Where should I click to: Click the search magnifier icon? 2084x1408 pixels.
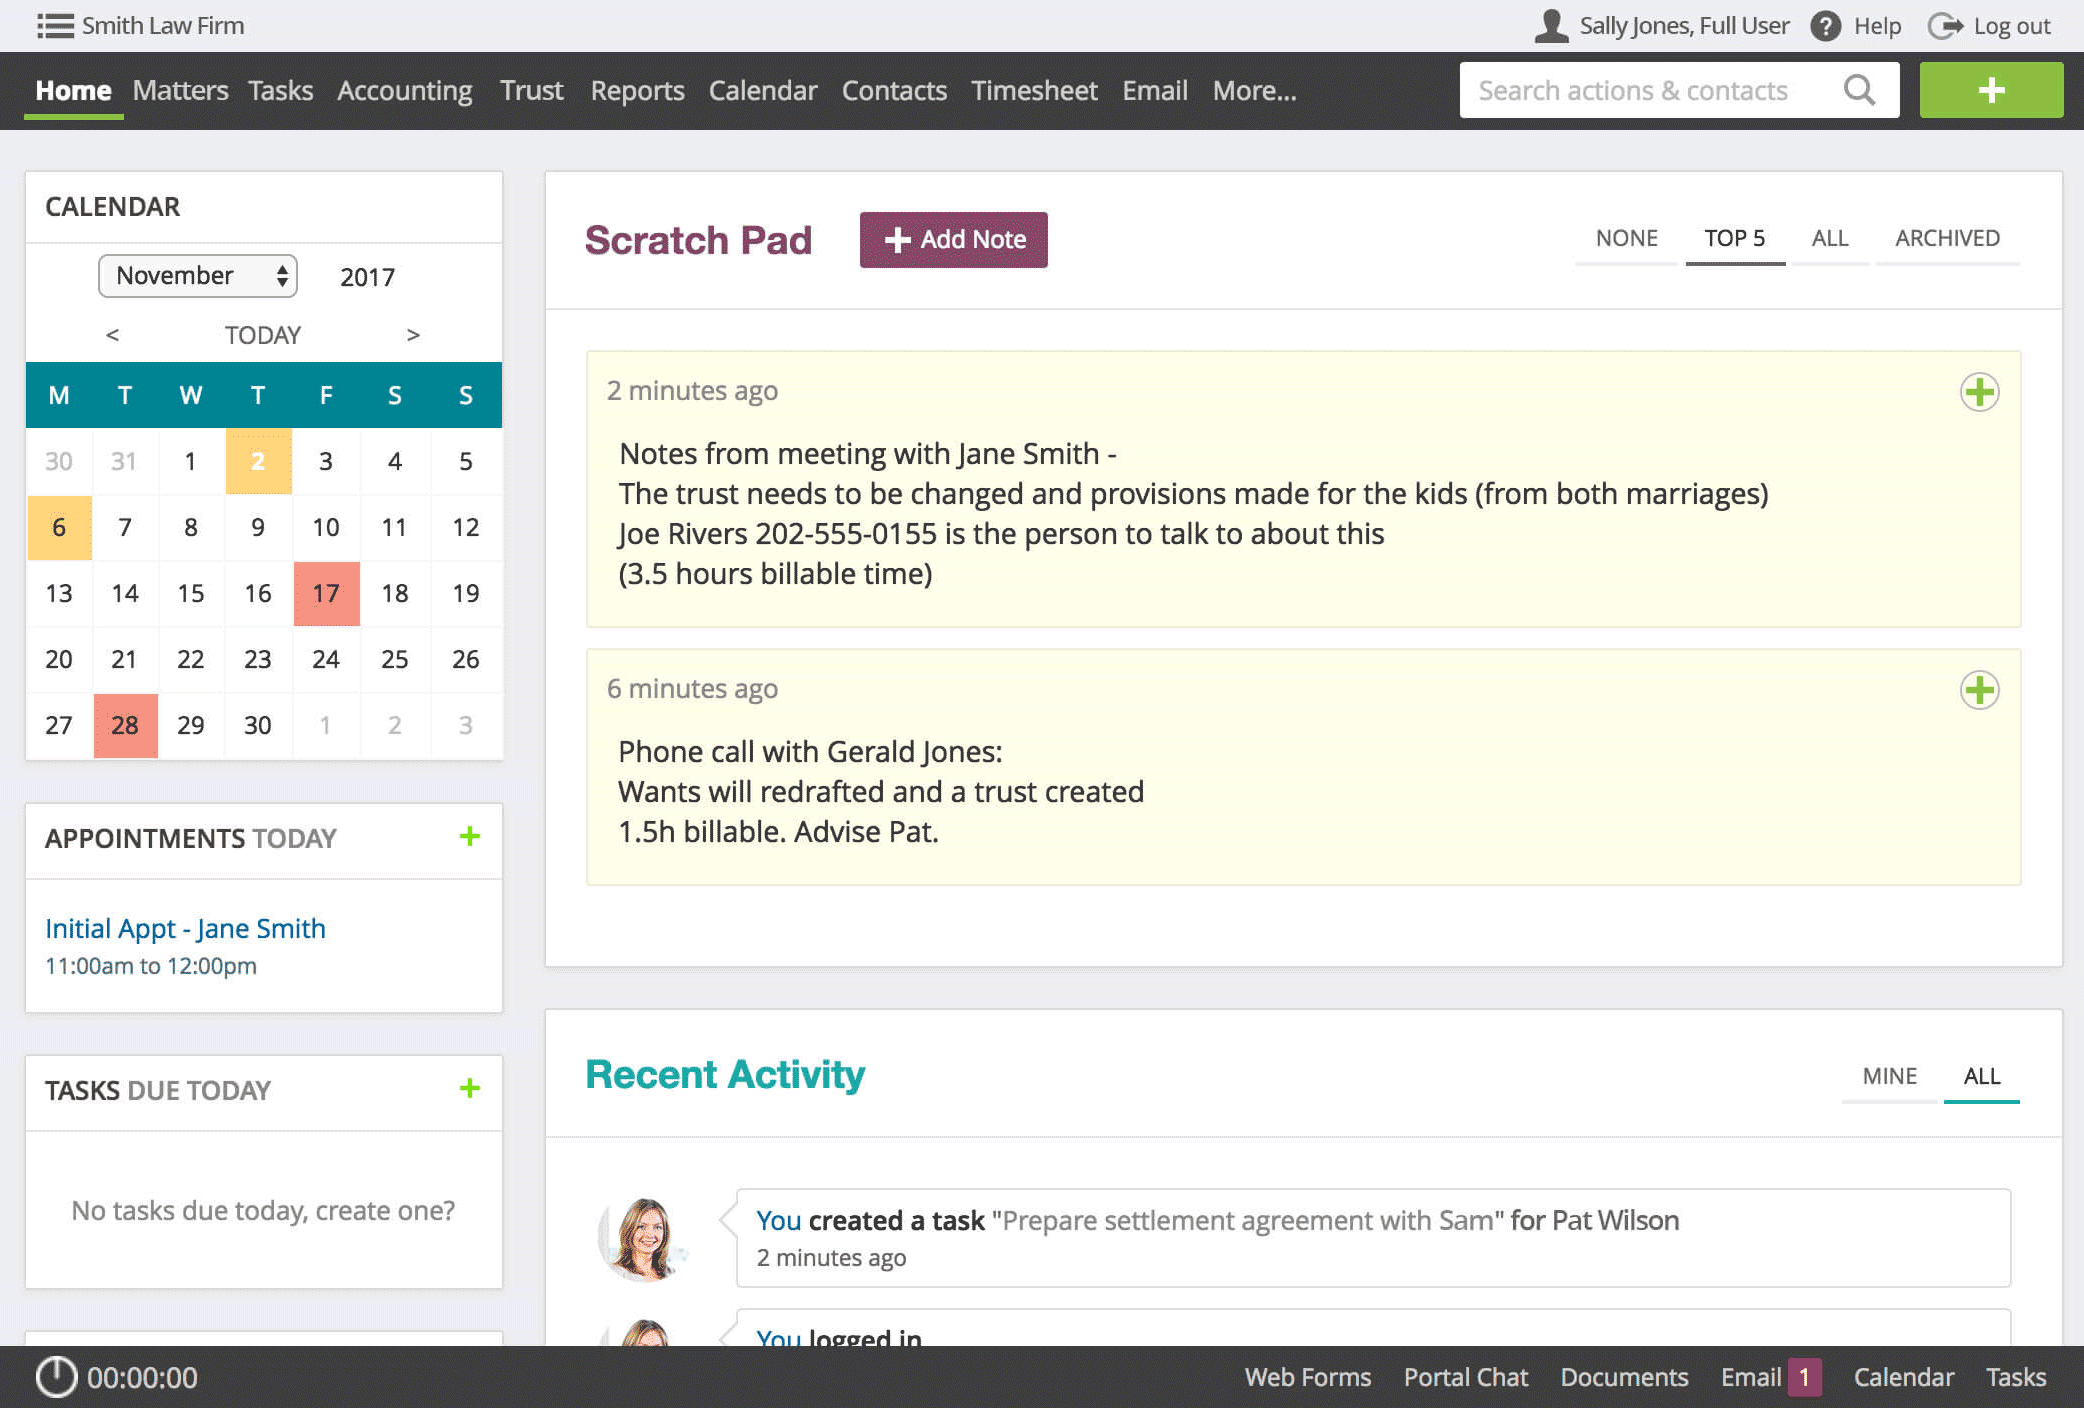tap(1859, 90)
